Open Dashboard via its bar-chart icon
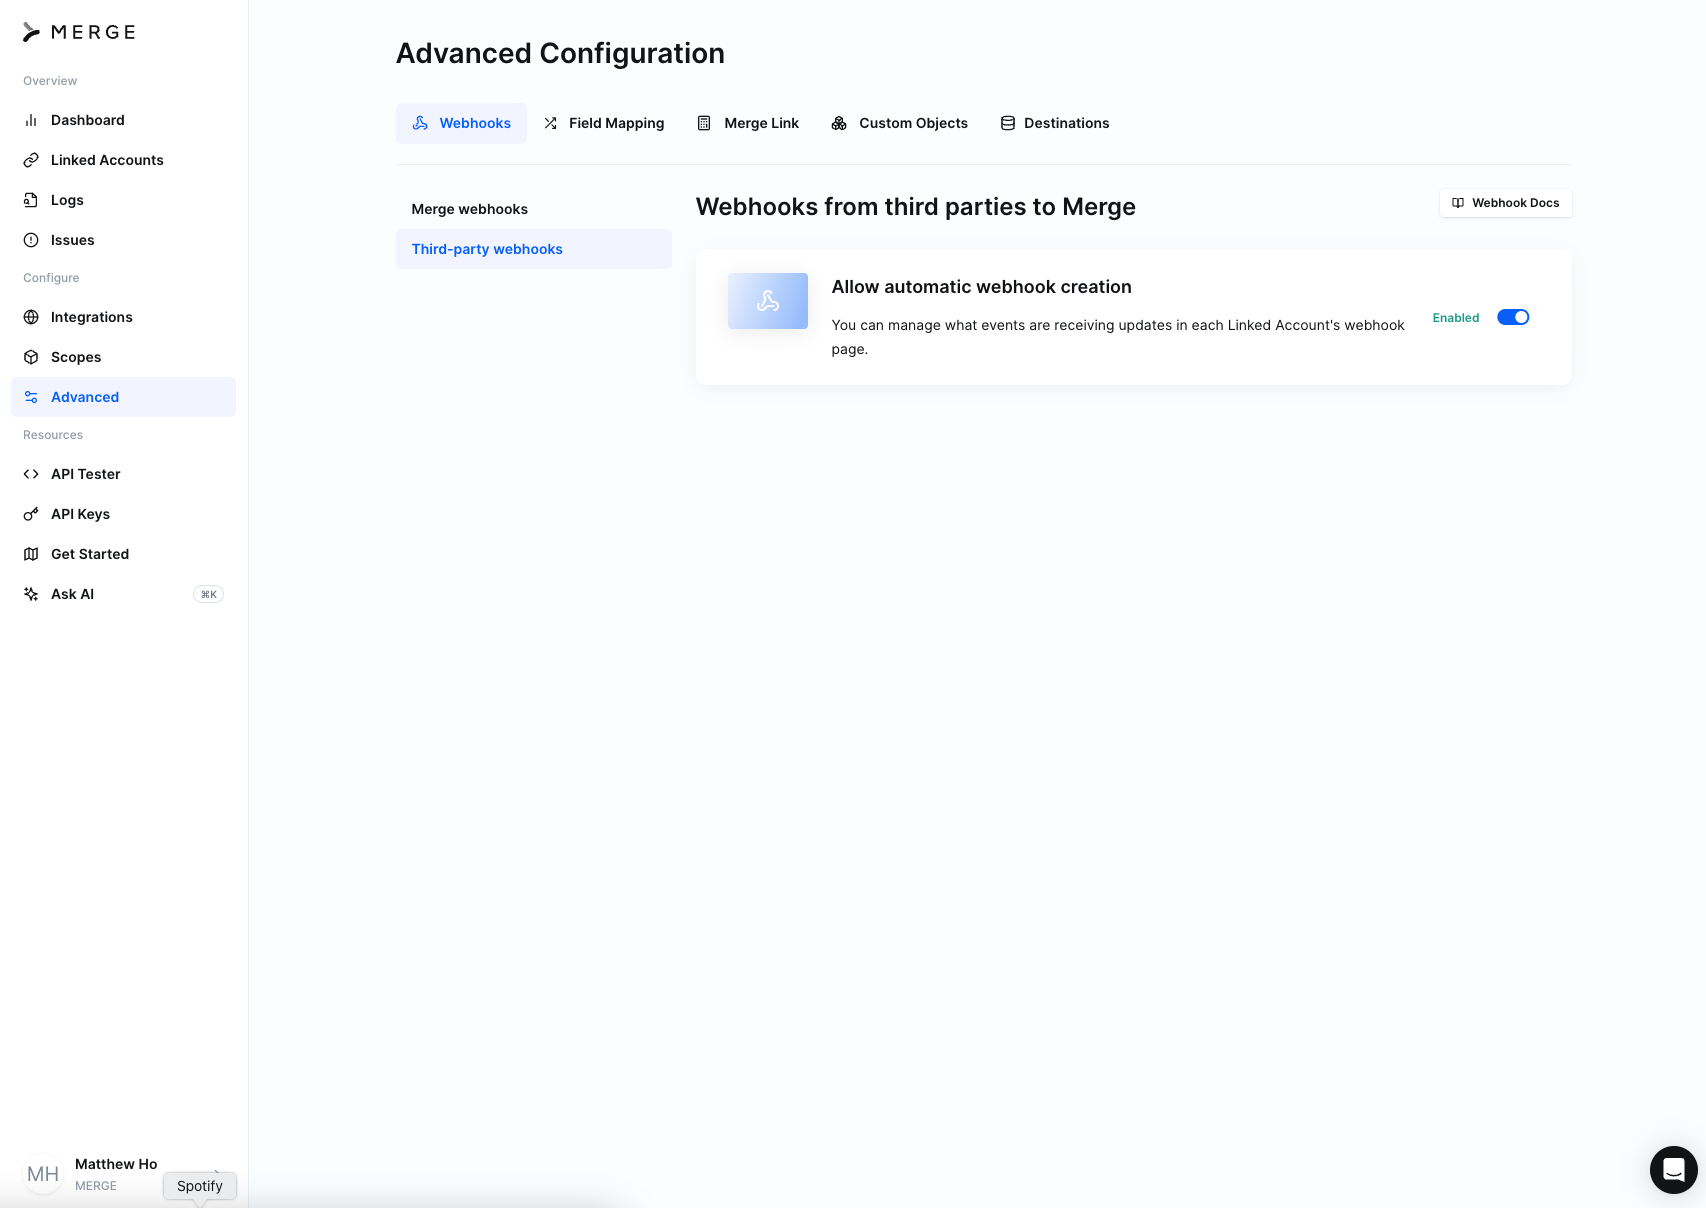 click(31, 120)
